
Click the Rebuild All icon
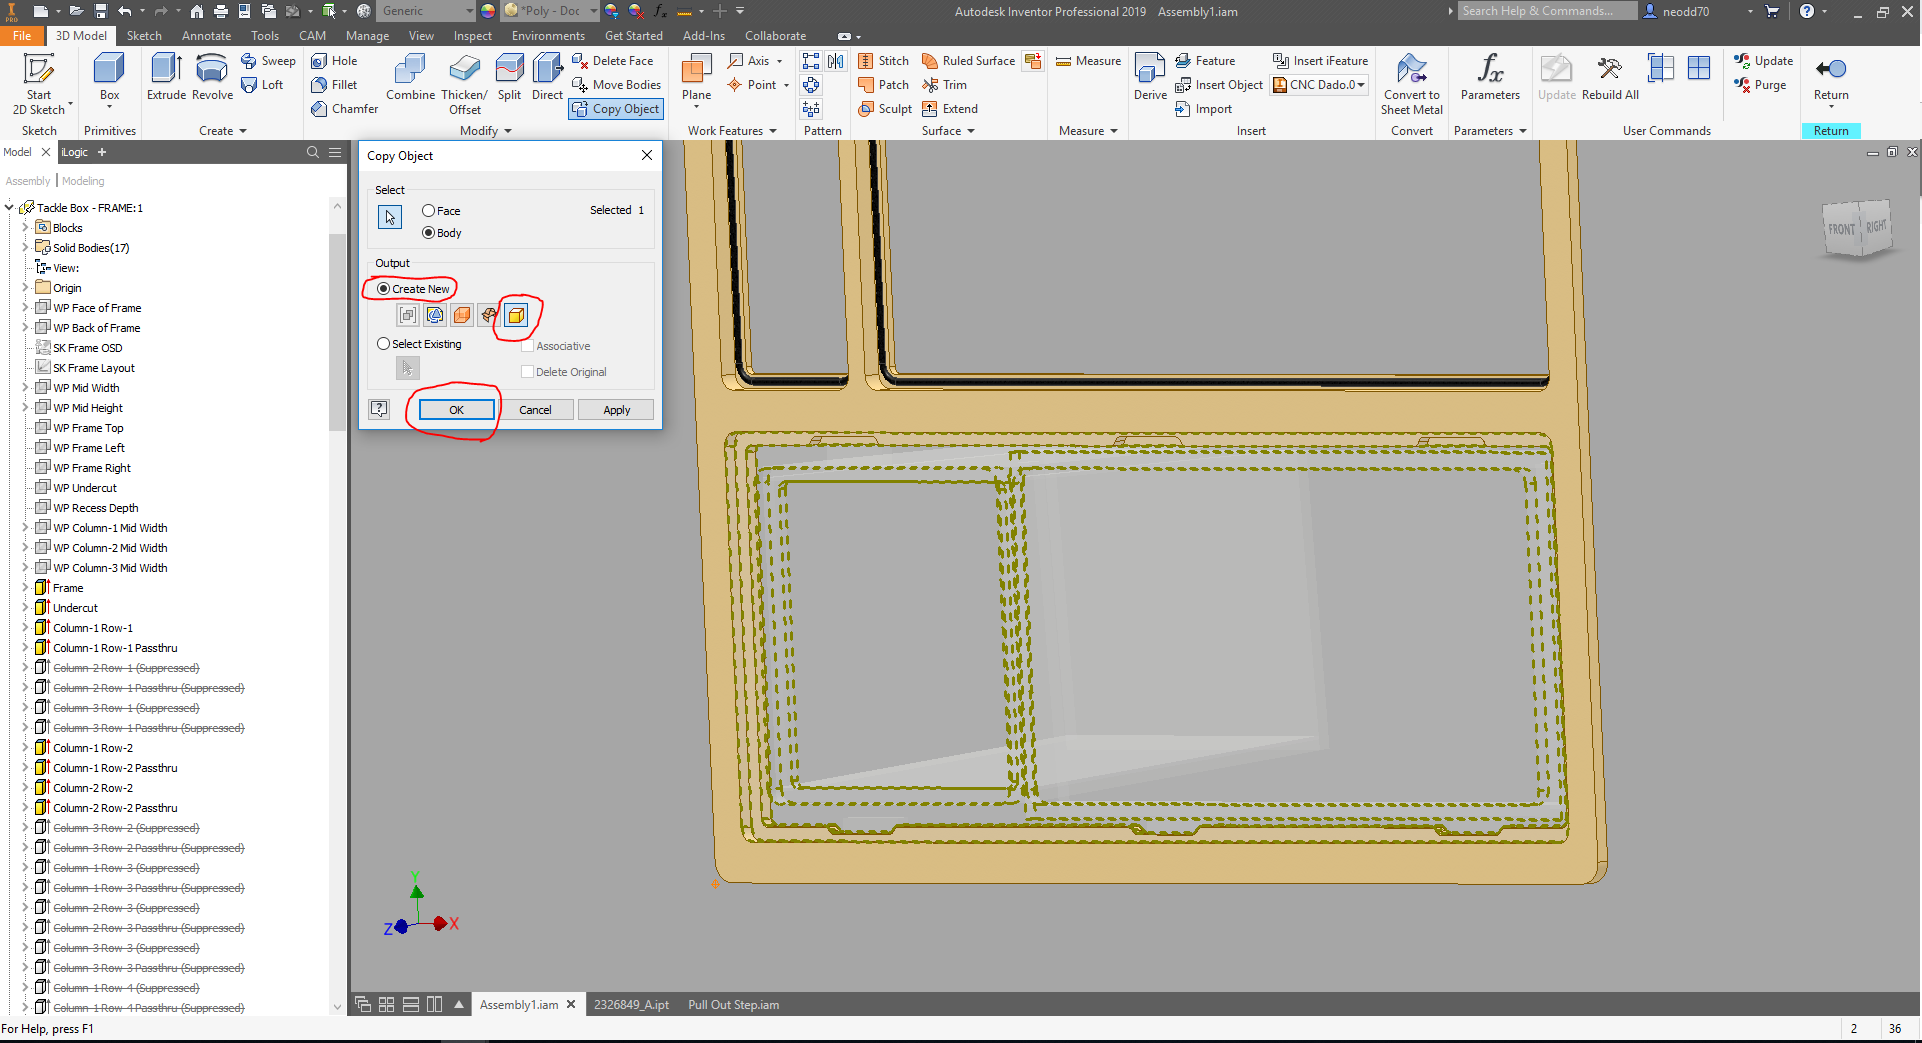(x=1610, y=69)
